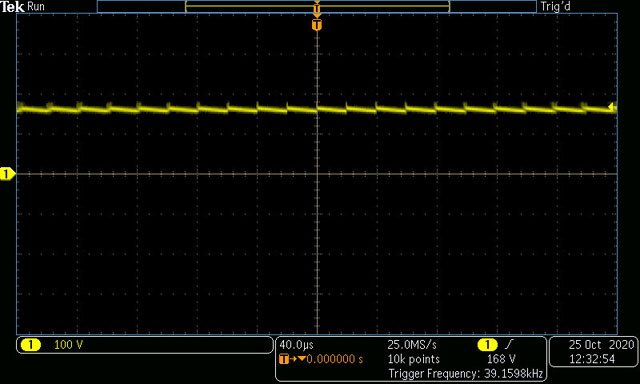Click the 12:32:54 time readout
The width and height of the screenshot is (640, 384).
pos(592,359)
